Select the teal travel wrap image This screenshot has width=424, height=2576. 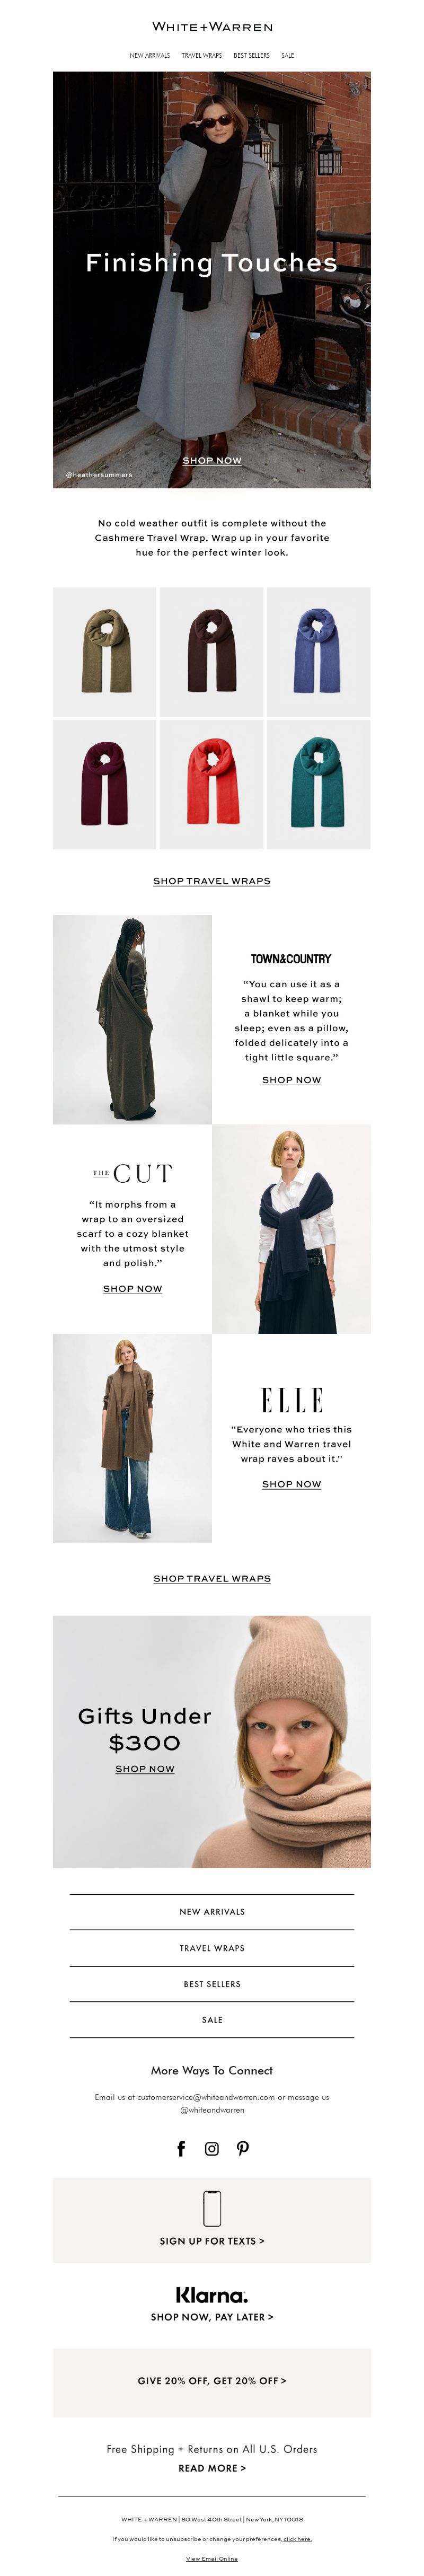[319, 784]
